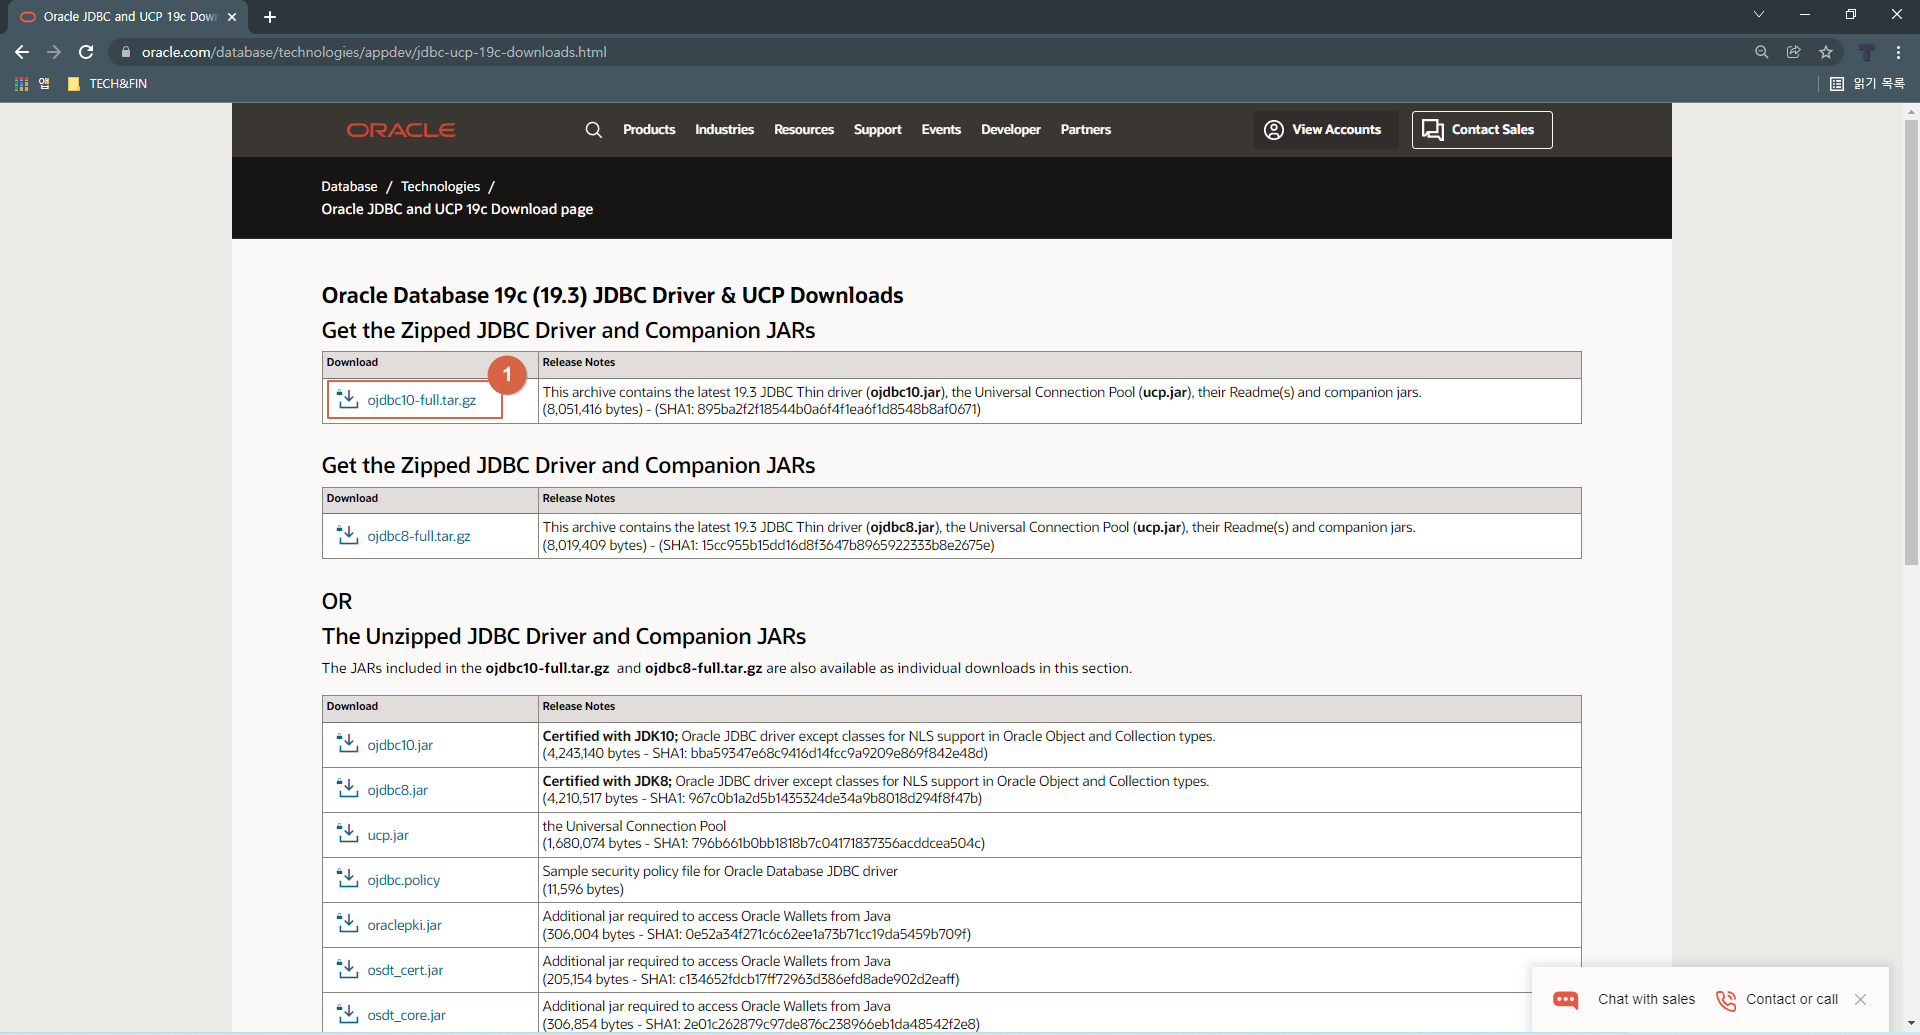Click the download icon beside ojdbc8.jar
The image size is (1920, 1035).
click(348, 789)
